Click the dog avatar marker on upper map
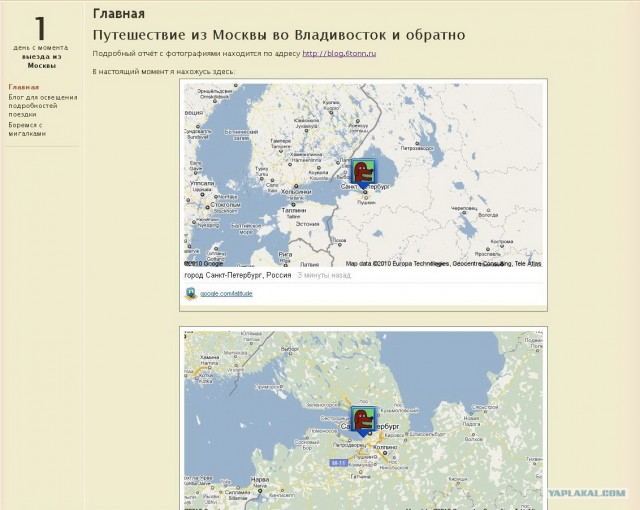Screen dimensions: 640x510 point(363,173)
